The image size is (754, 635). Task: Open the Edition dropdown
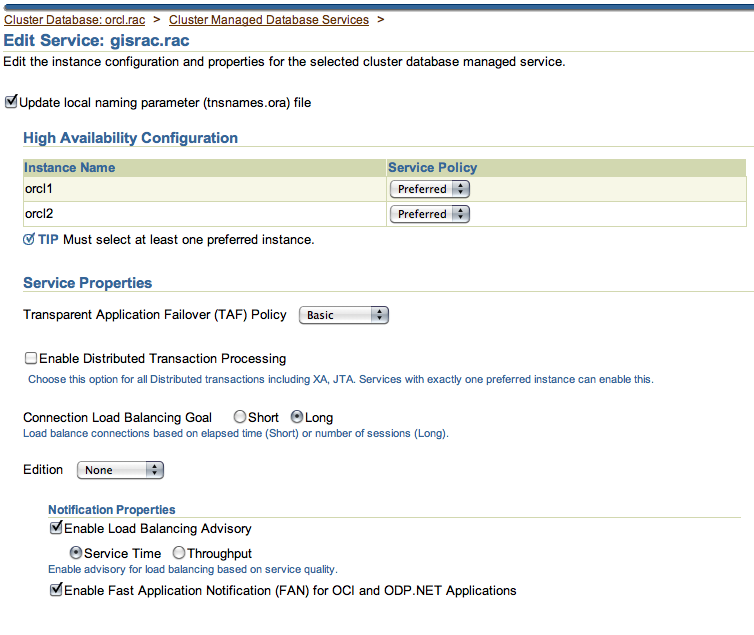click(120, 470)
